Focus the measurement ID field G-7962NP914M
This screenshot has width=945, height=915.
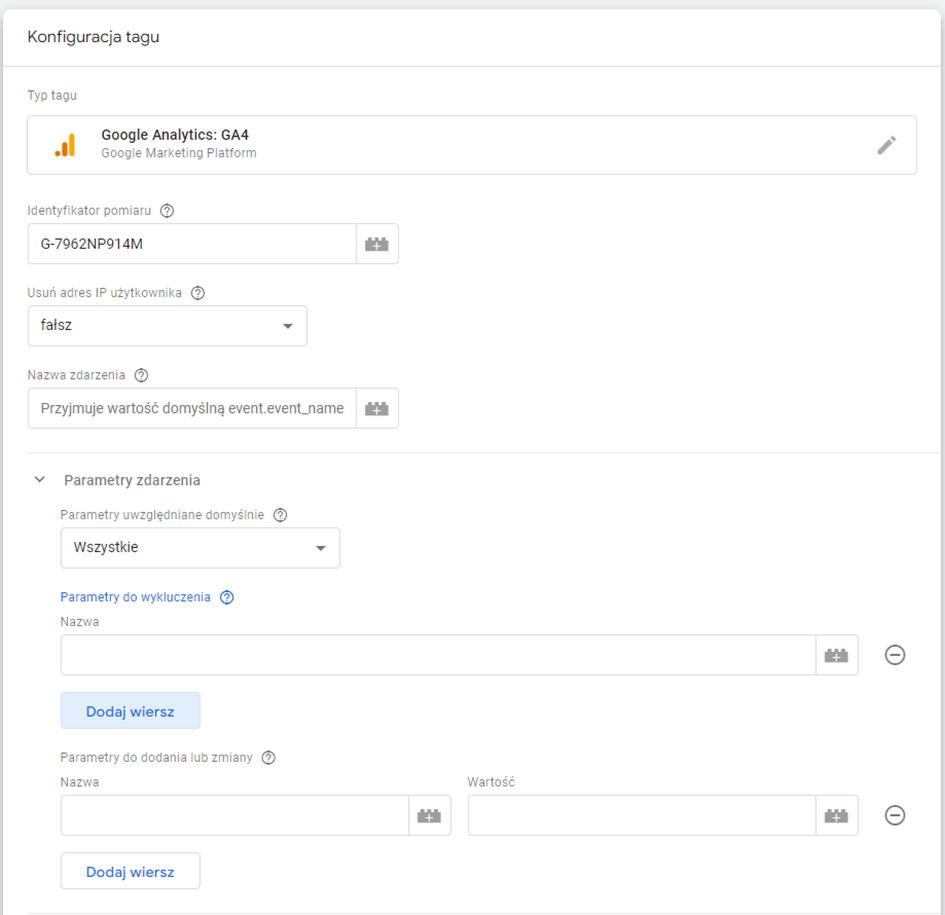pyautogui.click(x=192, y=244)
